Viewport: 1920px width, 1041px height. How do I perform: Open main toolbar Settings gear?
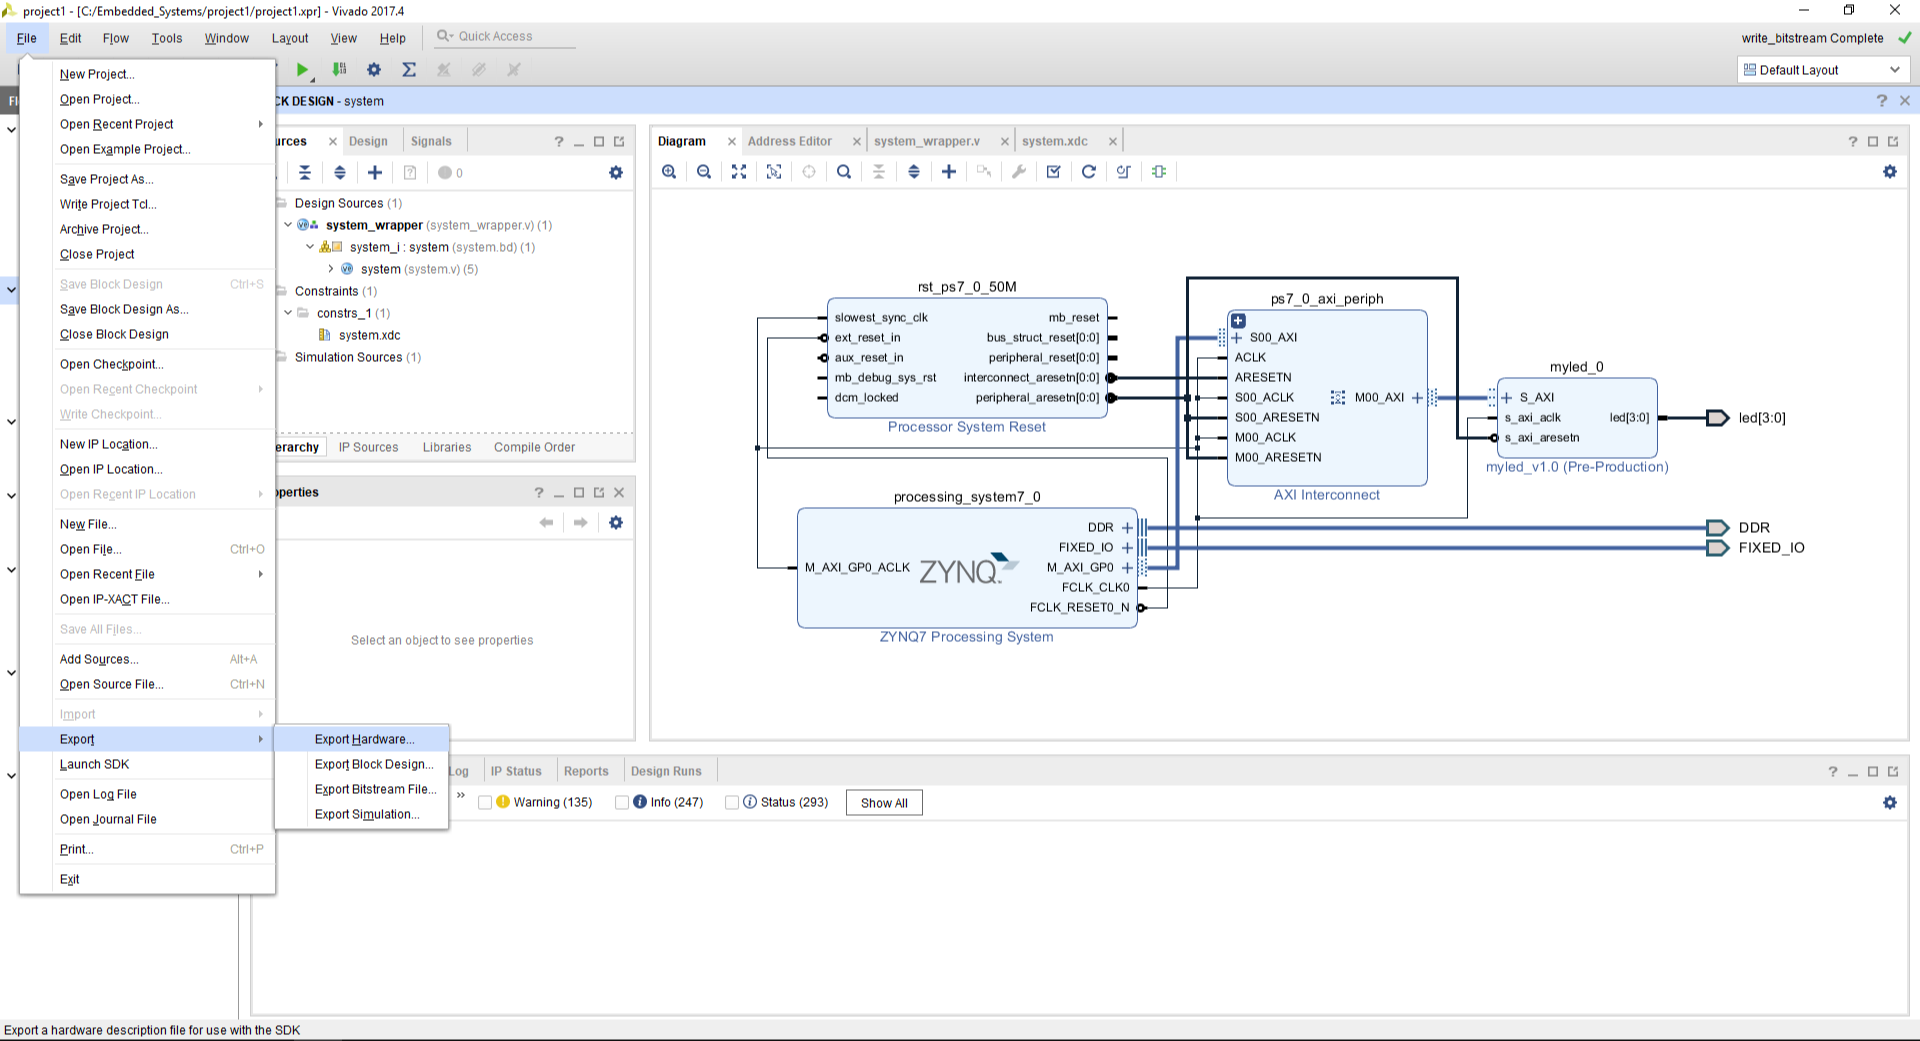374,70
